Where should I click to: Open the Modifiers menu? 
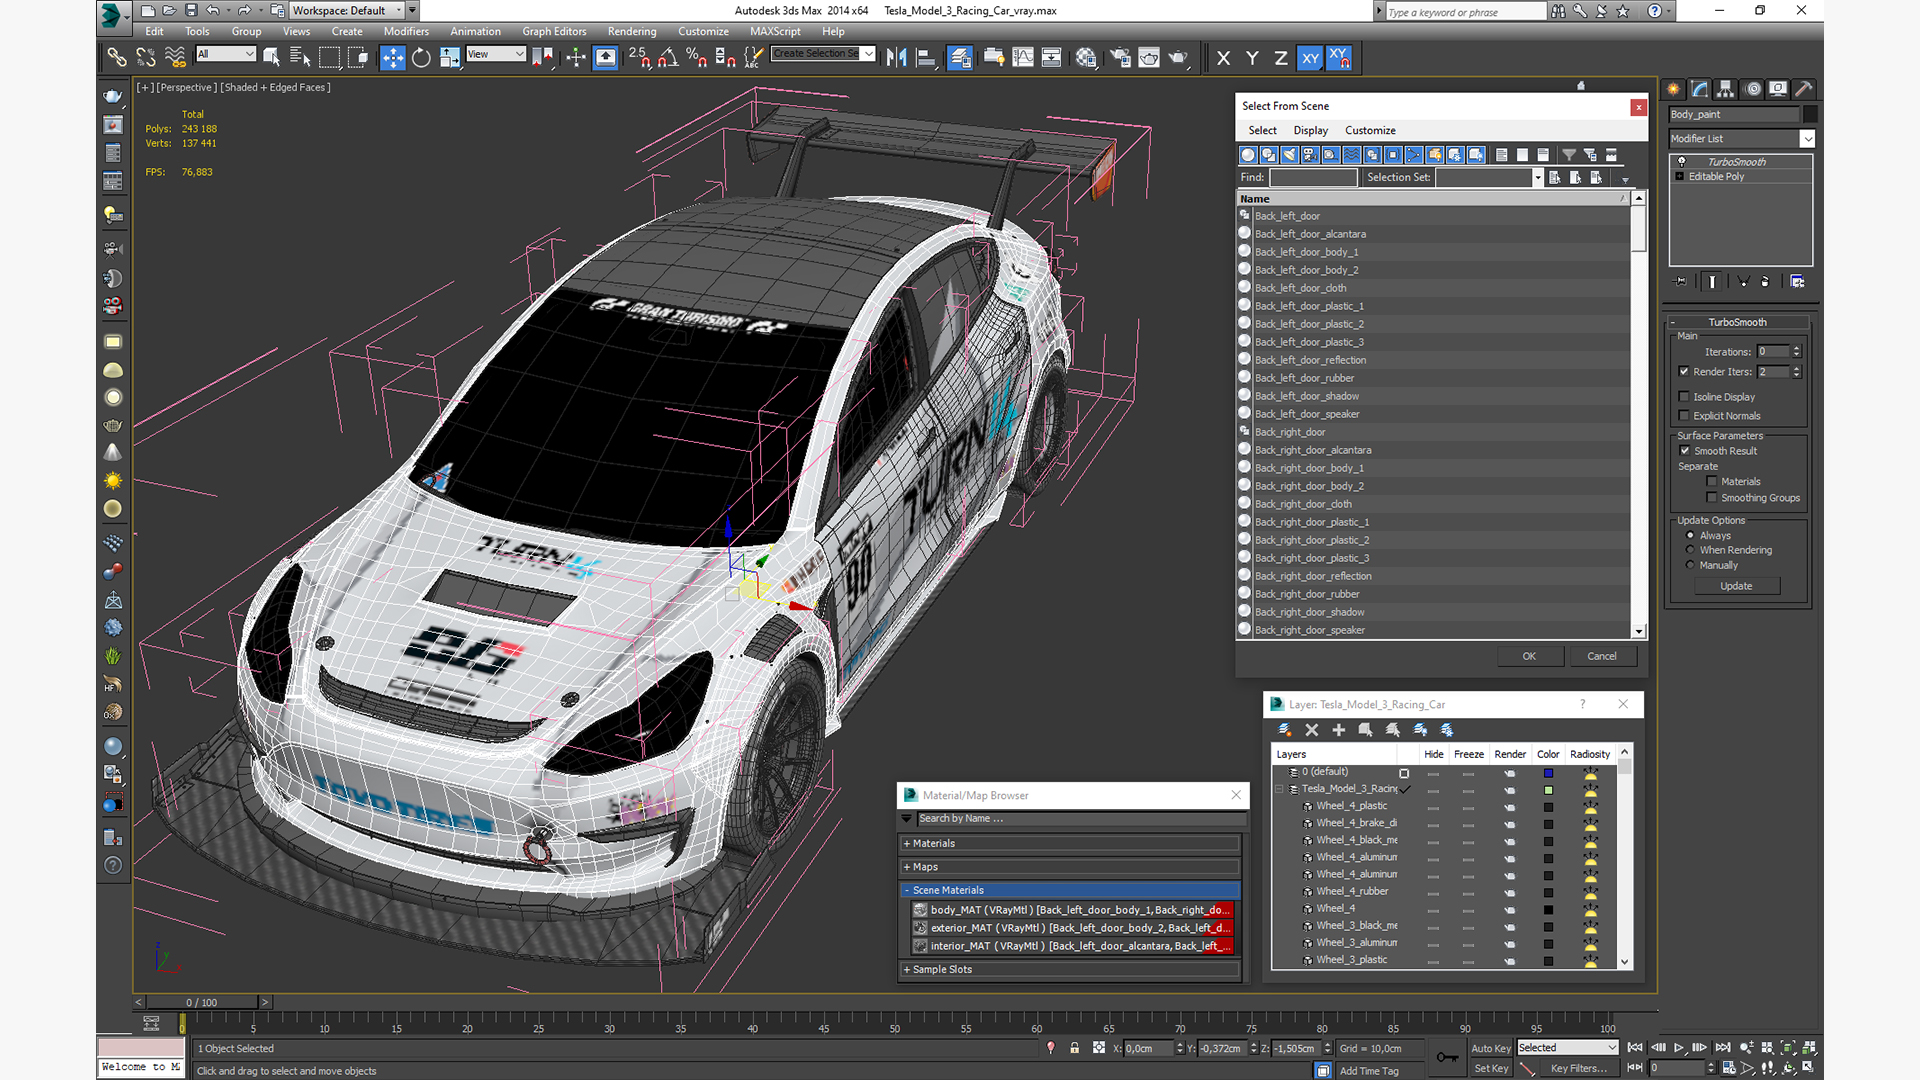click(x=406, y=32)
